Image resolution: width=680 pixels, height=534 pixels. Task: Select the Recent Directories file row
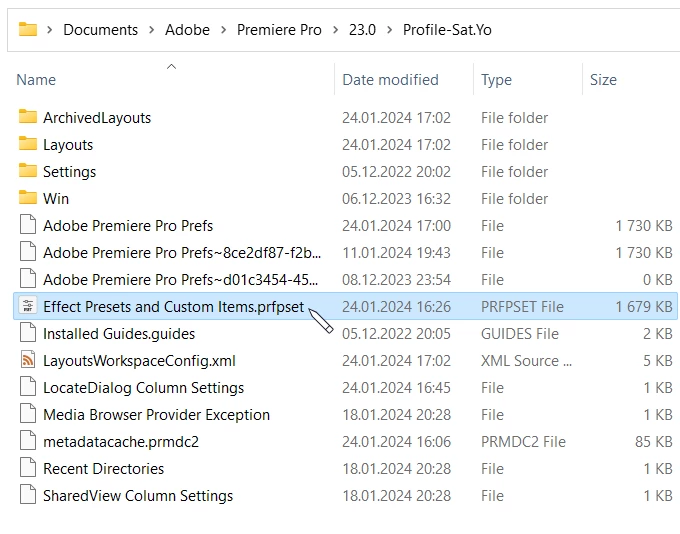[346, 468]
